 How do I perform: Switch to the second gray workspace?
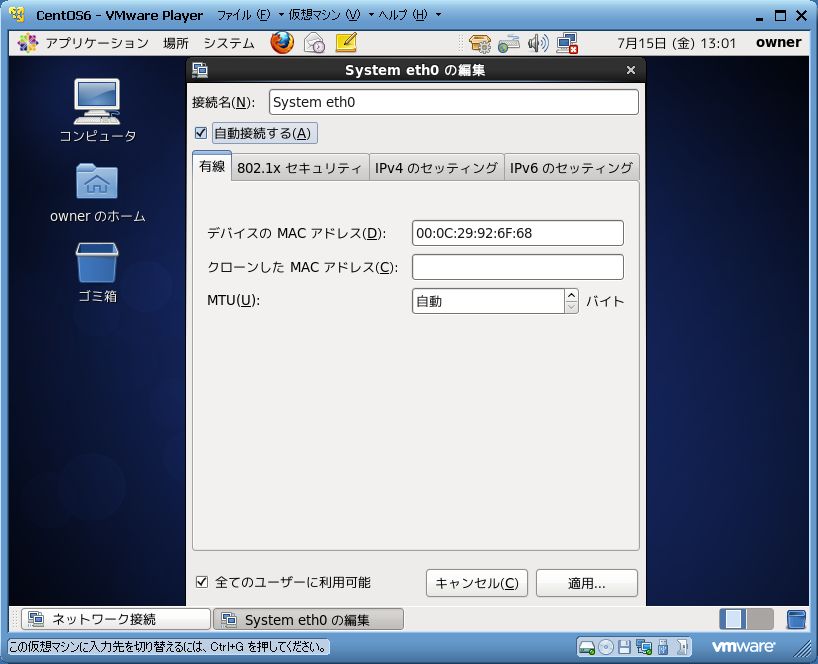(760, 619)
